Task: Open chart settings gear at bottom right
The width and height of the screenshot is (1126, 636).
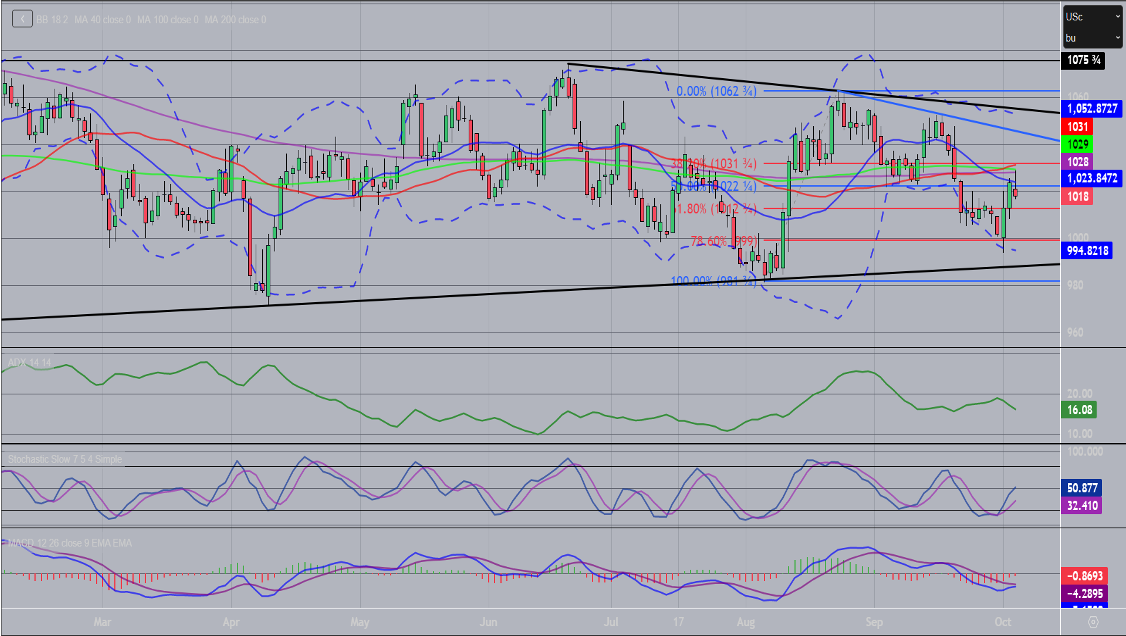Action: pos(1093,621)
